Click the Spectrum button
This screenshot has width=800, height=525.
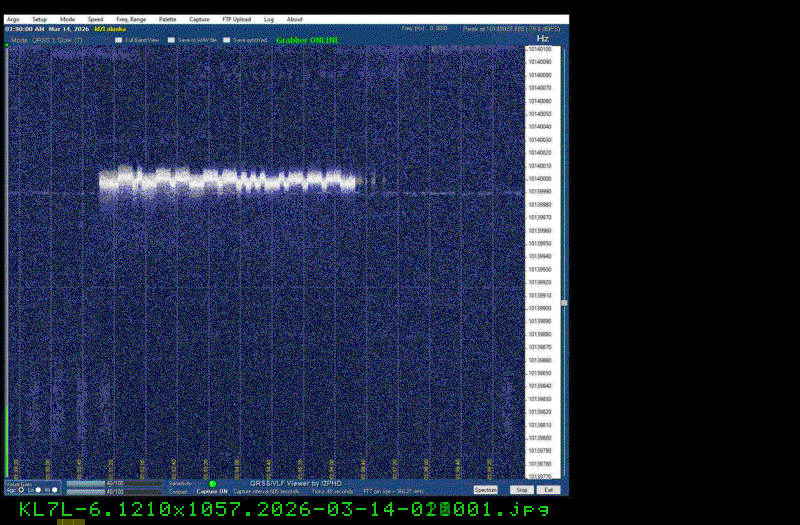point(486,490)
